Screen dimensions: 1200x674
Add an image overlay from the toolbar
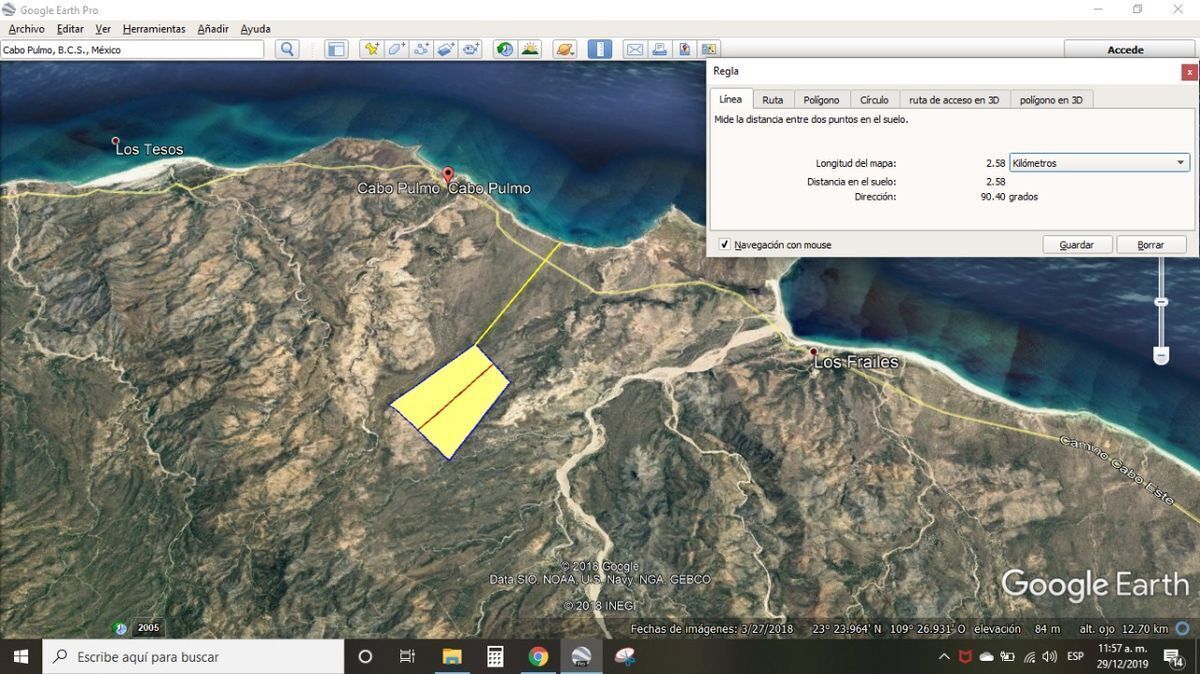pos(447,49)
